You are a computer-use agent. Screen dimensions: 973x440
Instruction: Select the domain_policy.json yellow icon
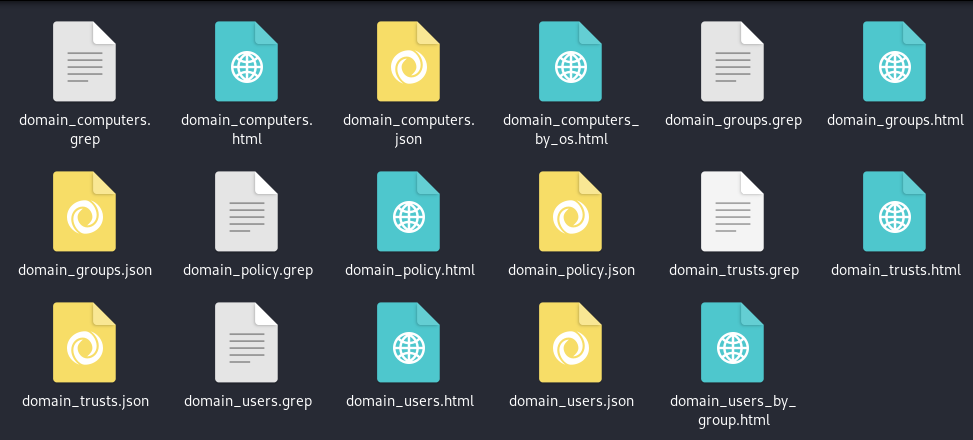(x=570, y=212)
